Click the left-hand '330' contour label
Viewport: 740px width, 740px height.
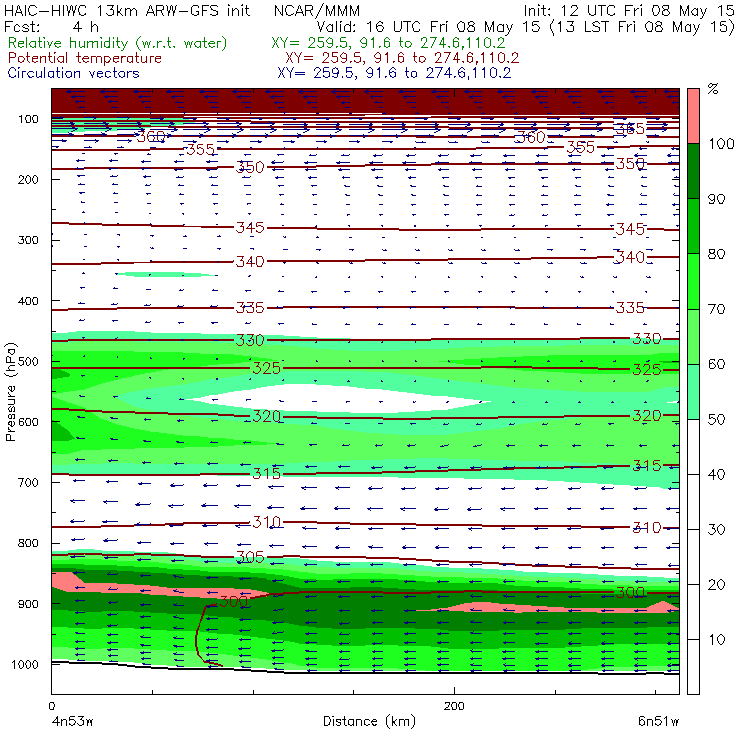250,340
